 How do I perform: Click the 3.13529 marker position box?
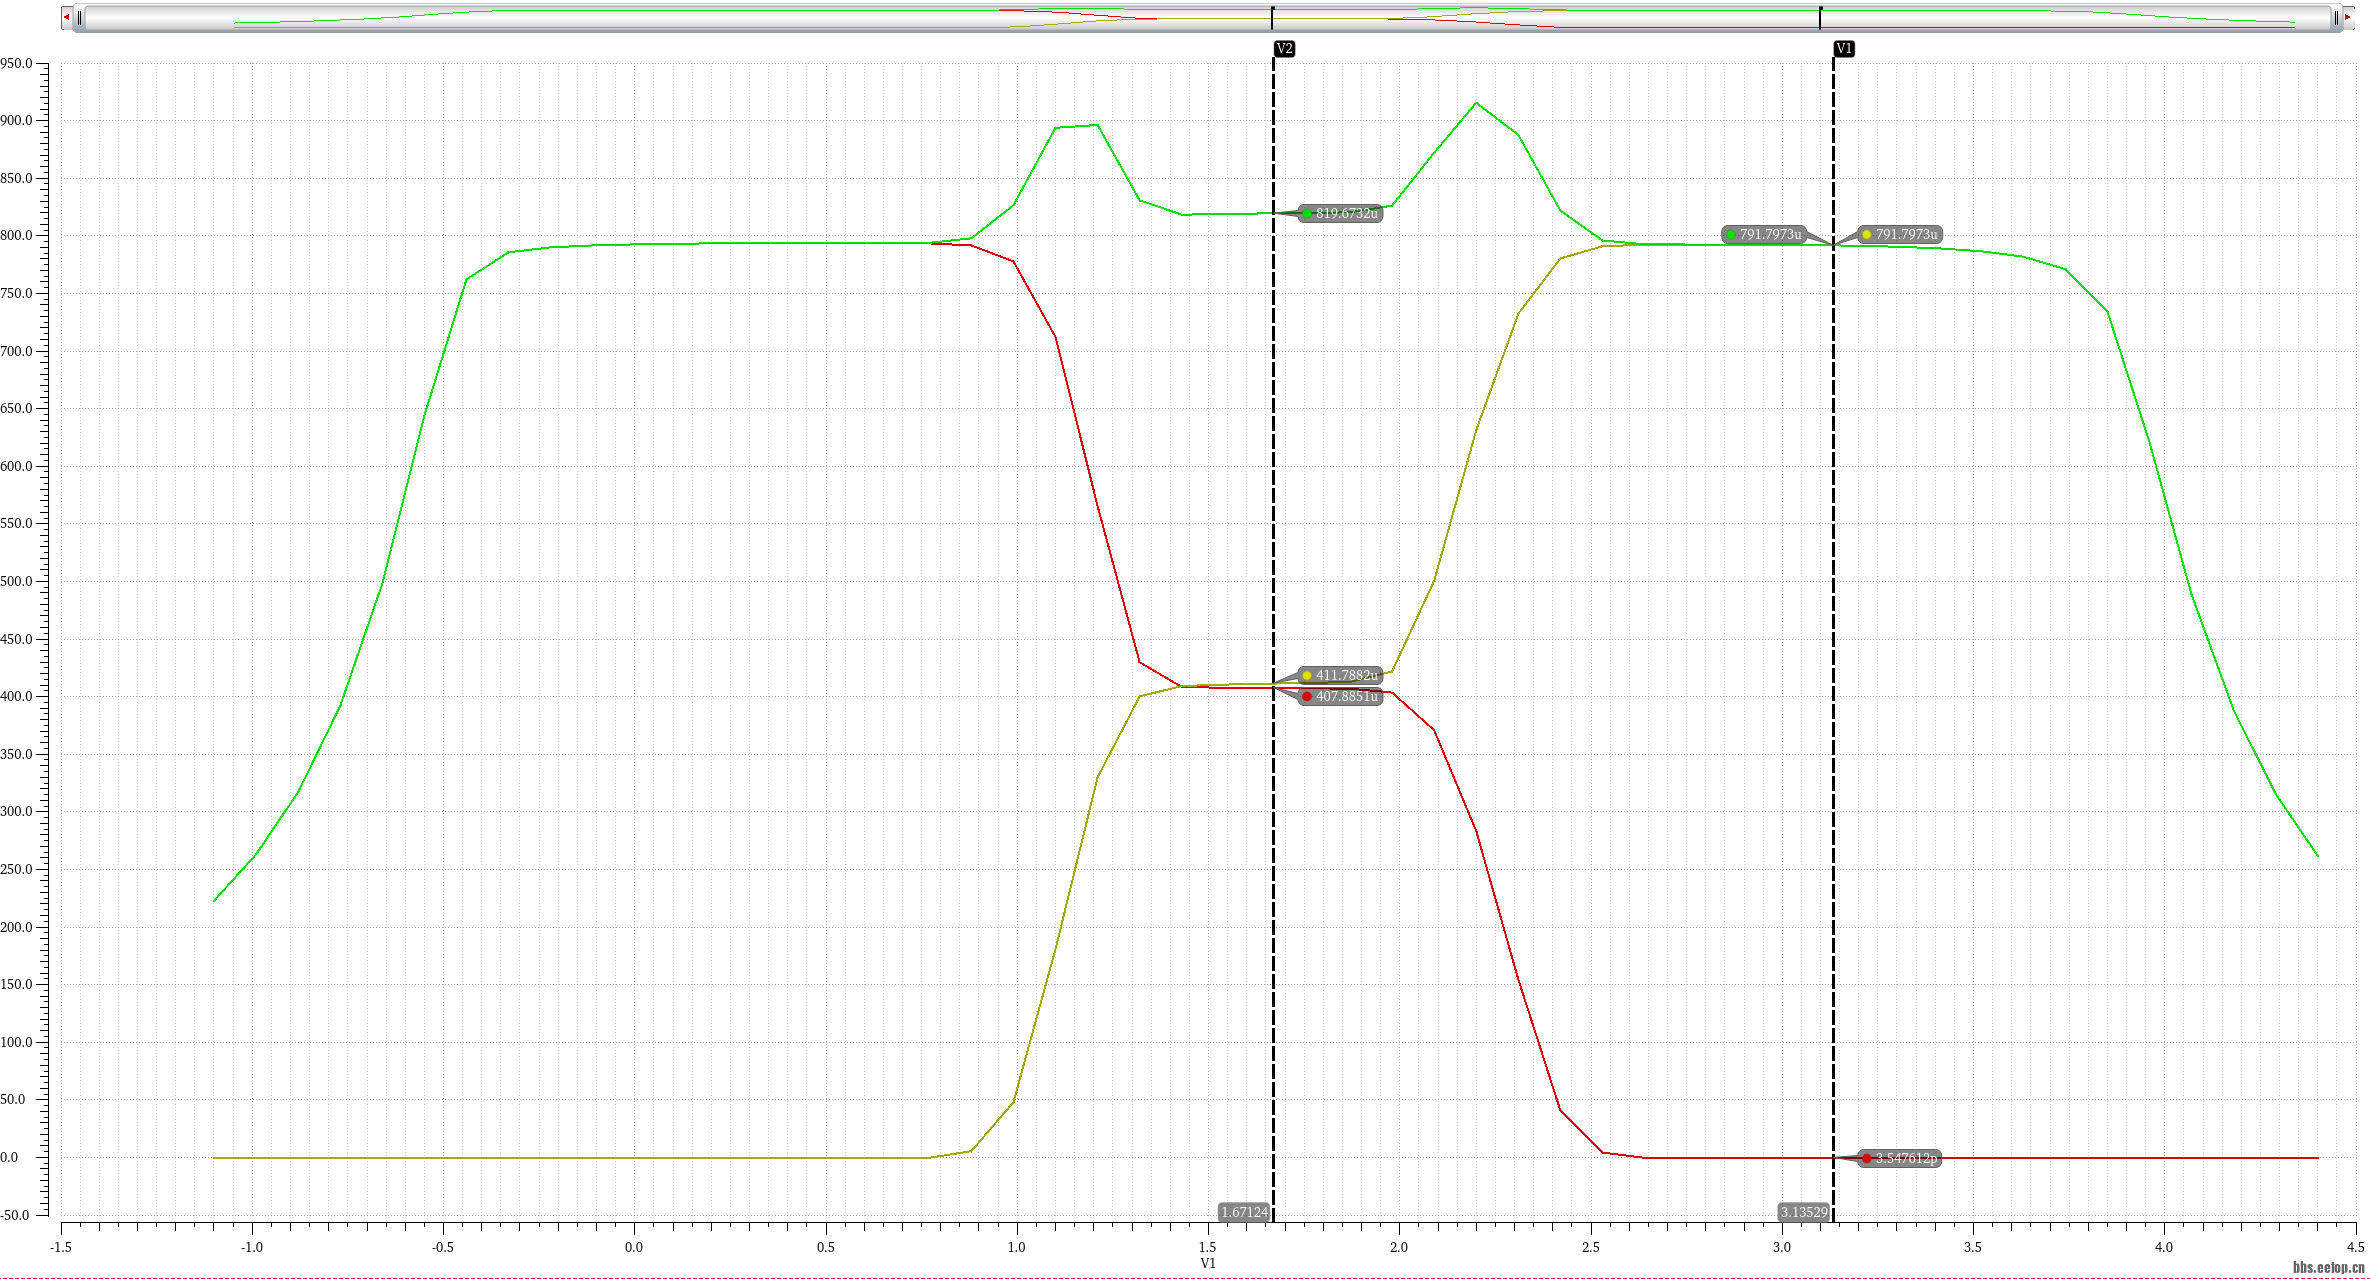(x=1803, y=1212)
